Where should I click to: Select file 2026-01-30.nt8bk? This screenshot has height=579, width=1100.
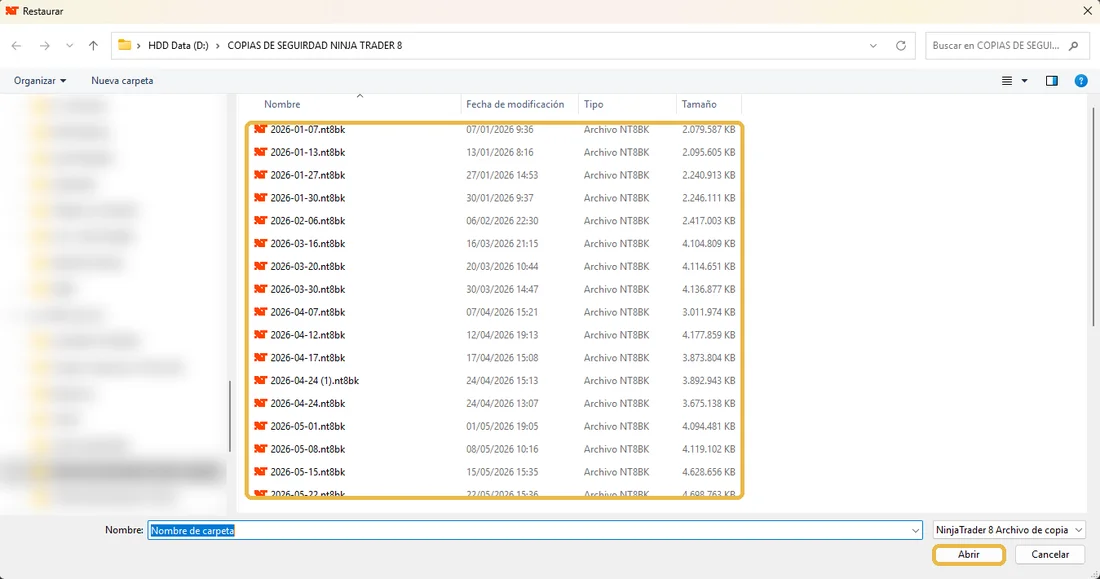[307, 198]
